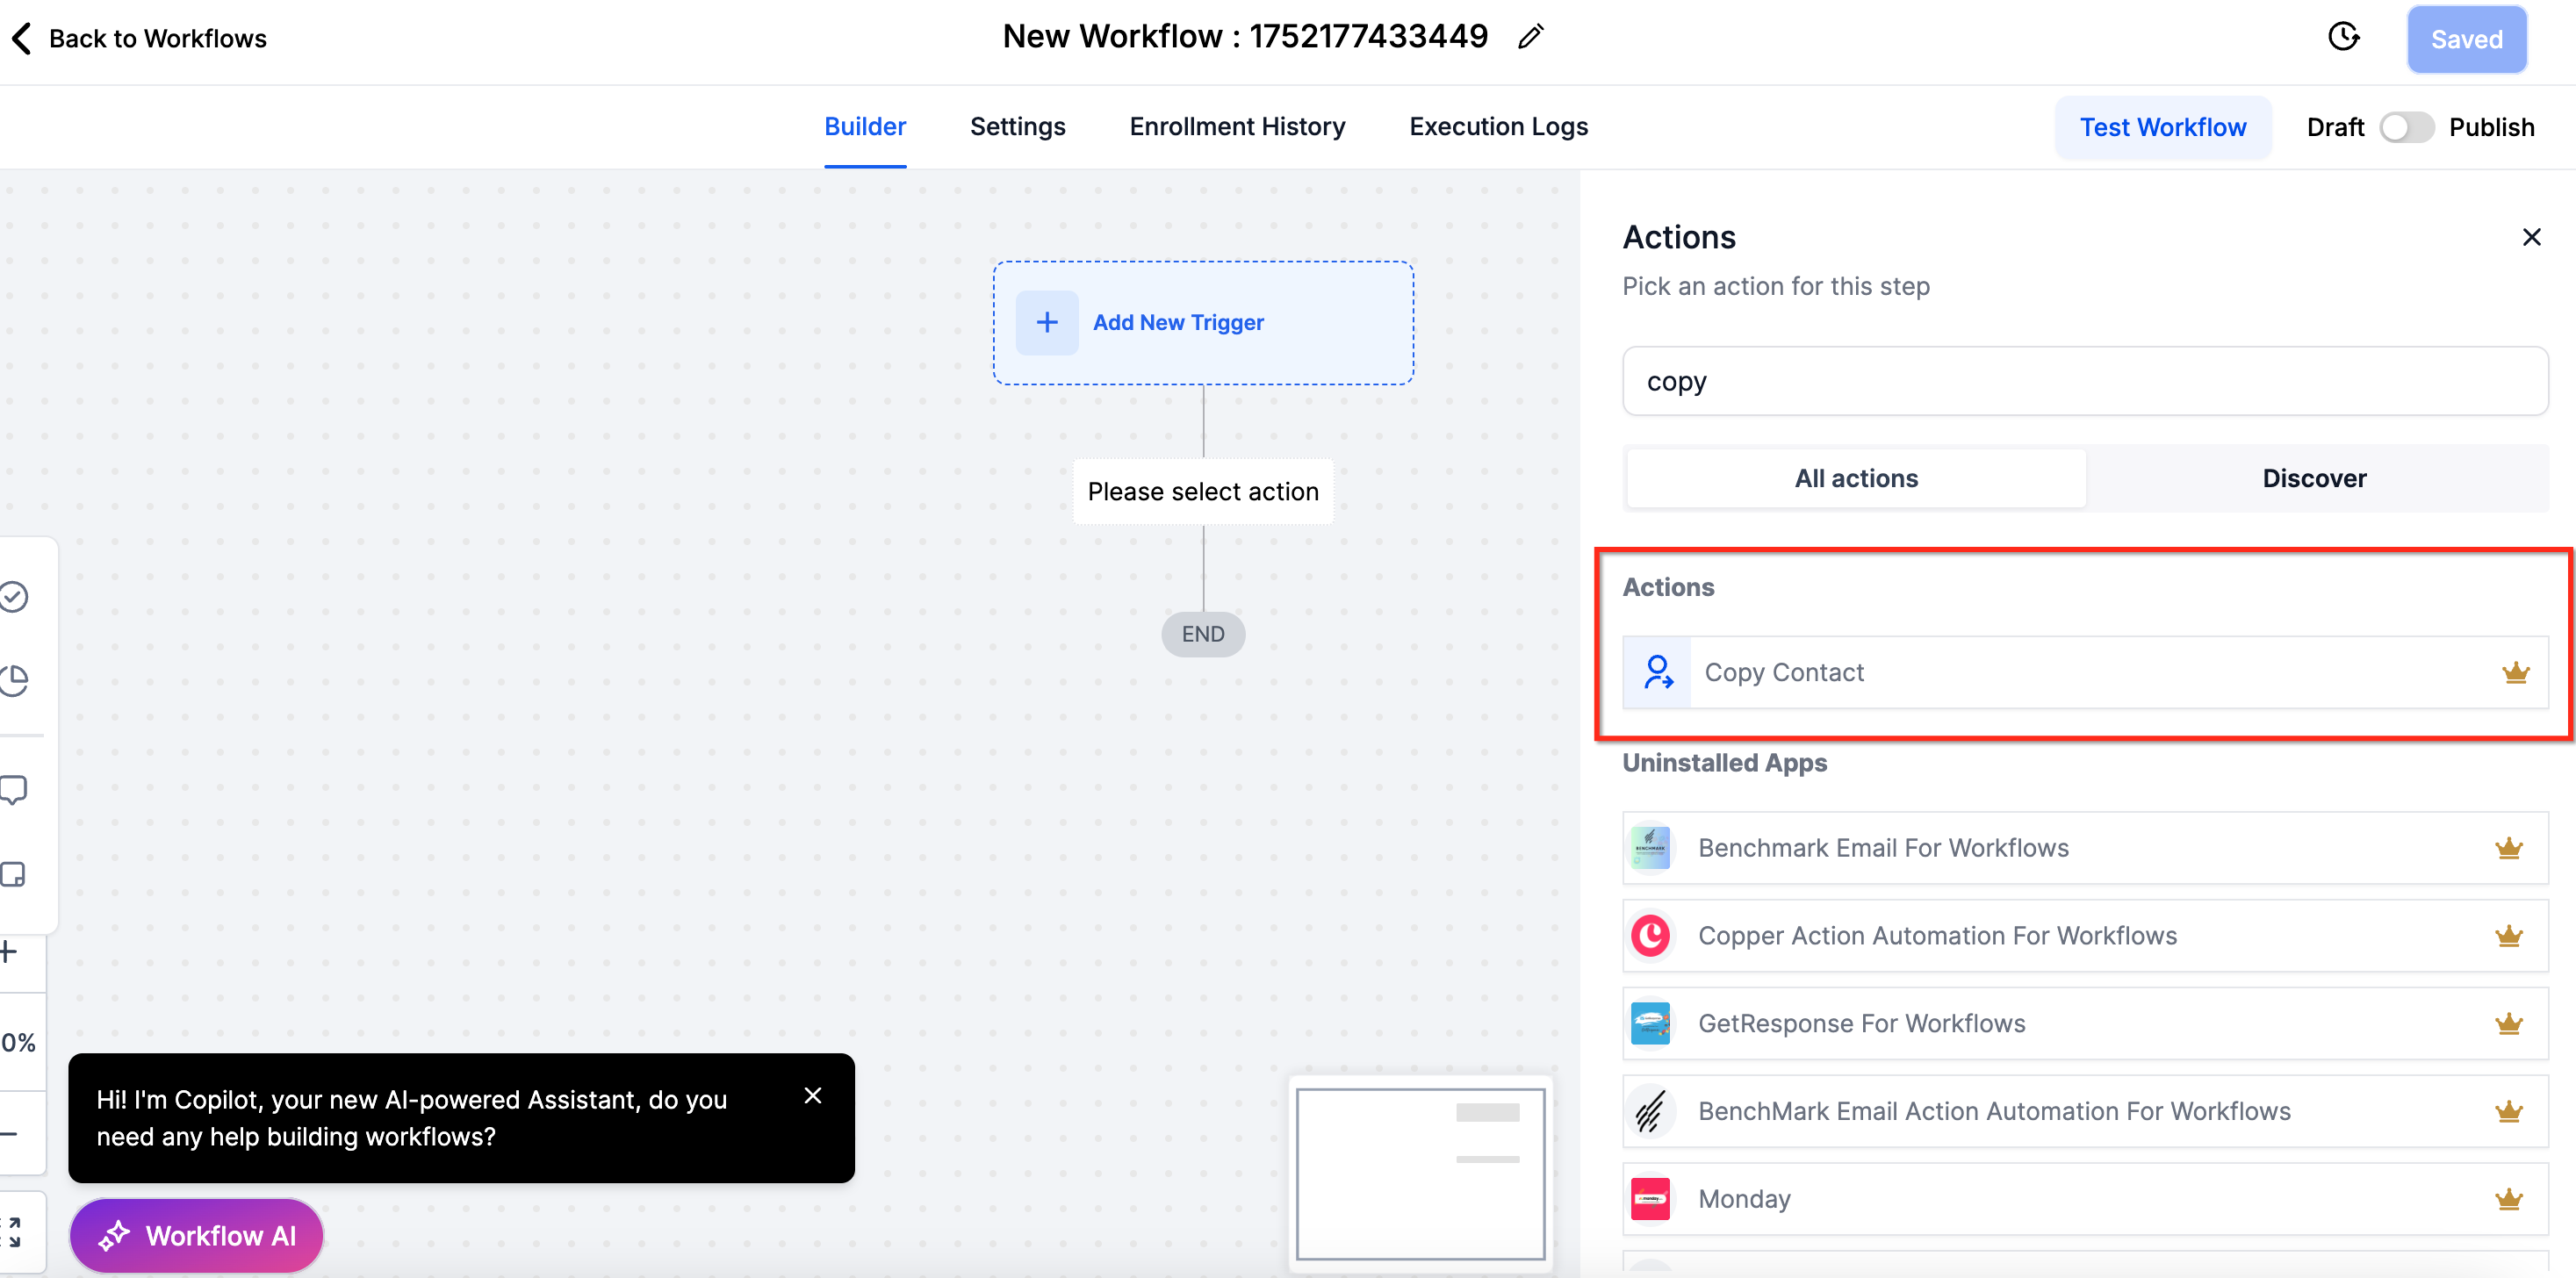Click the Test Workflow button
The image size is (2576, 1278).
click(x=2162, y=128)
